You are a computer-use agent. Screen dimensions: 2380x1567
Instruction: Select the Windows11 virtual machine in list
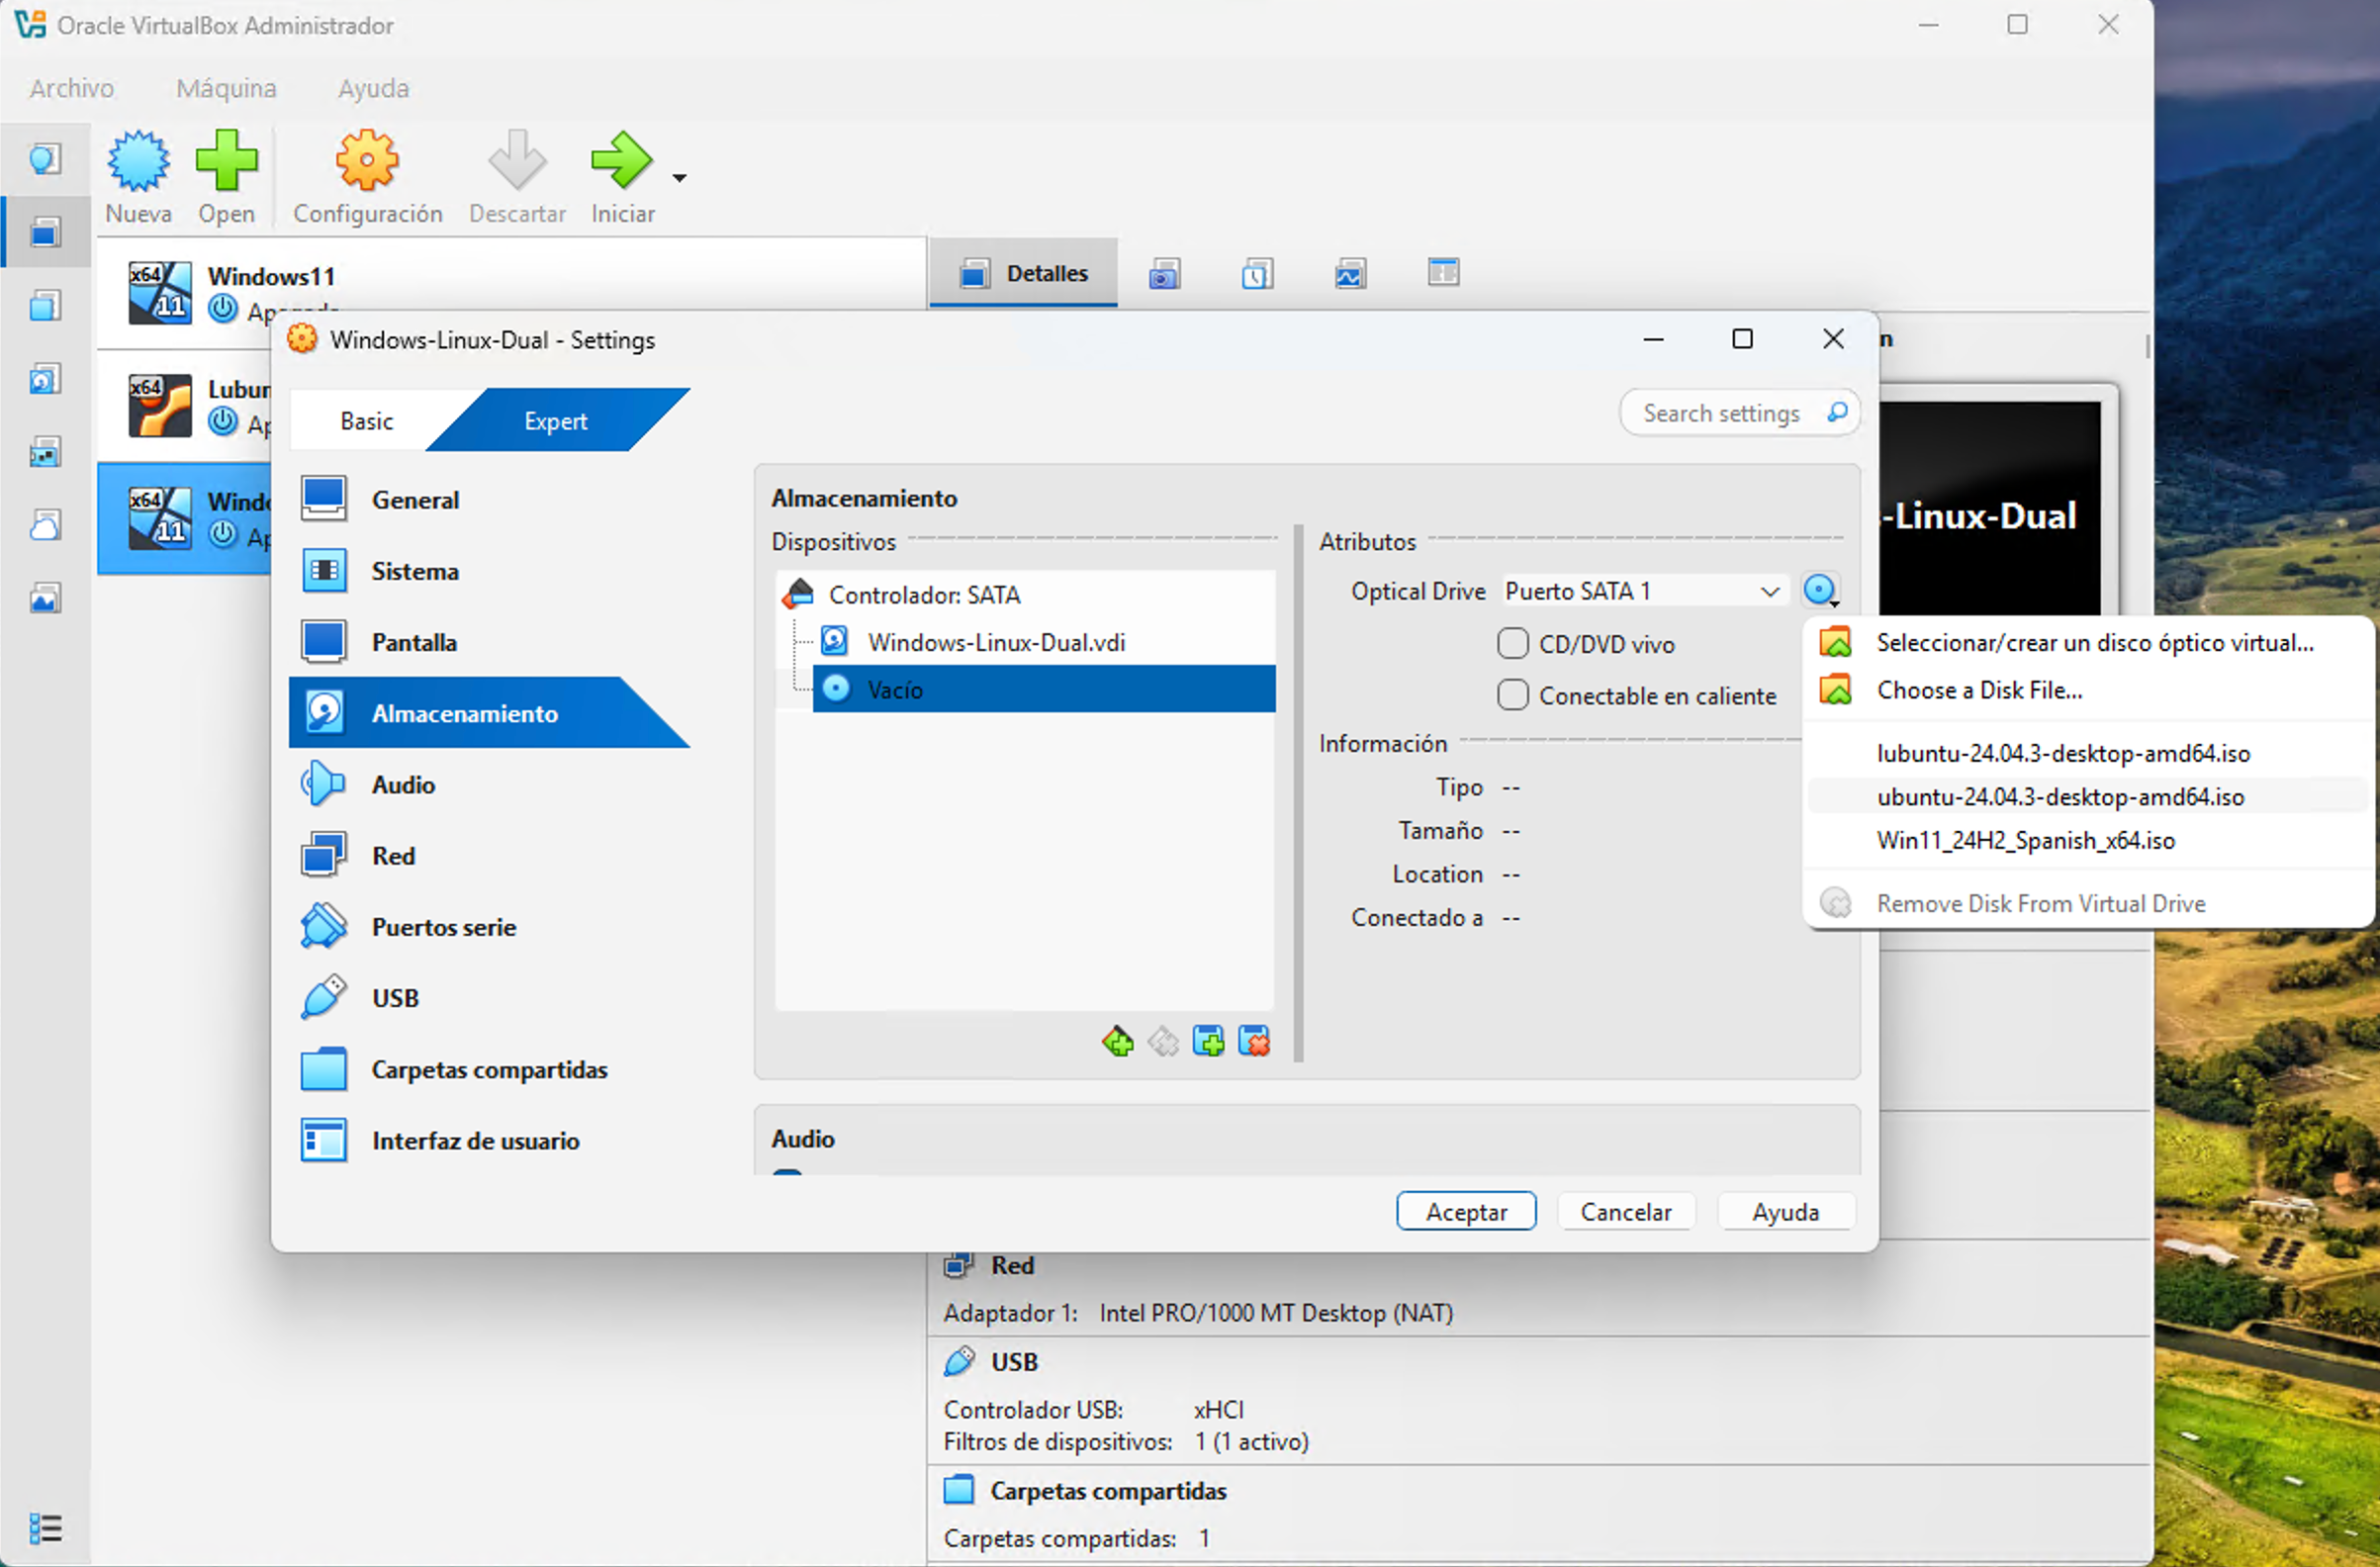click(x=511, y=294)
